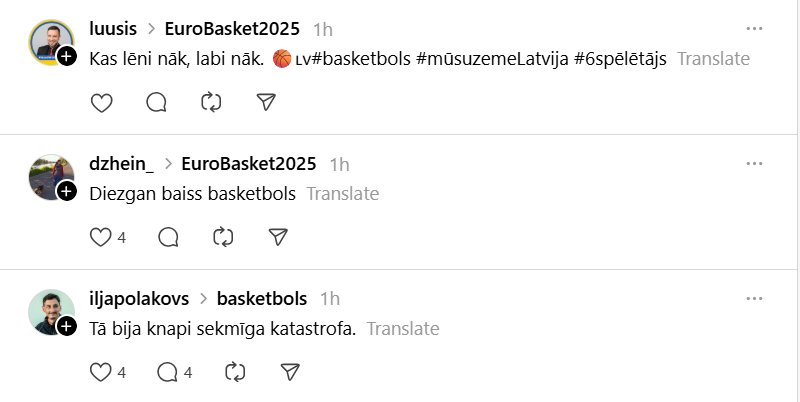Like the post by luusis
The width and height of the screenshot is (800, 402).
pyautogui.click(x=101, y=102)
